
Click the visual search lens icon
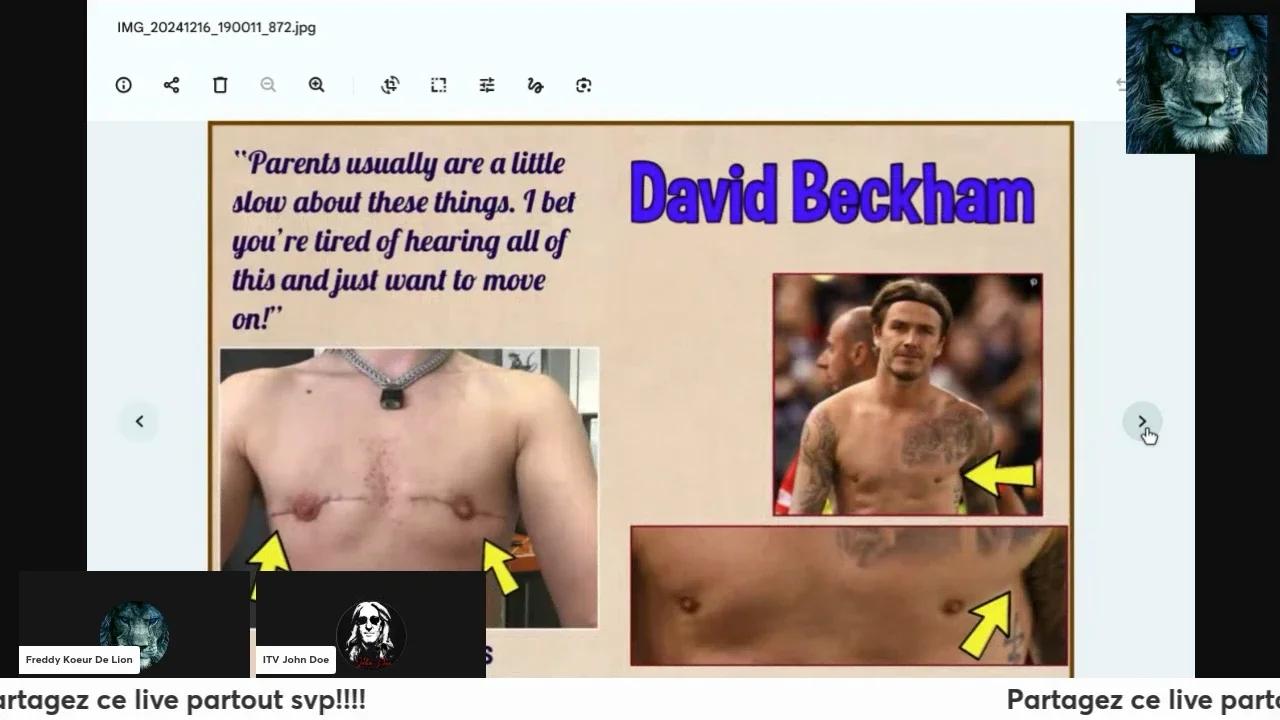coord(584,85)
